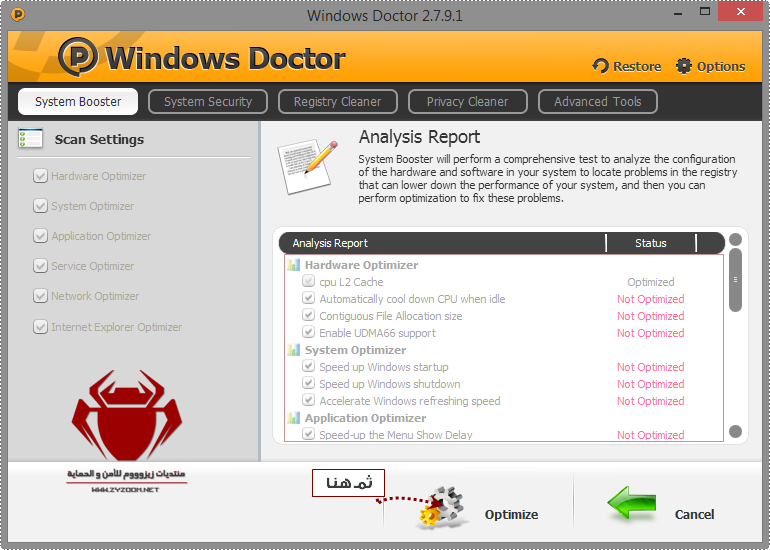Uncheck Automatically cool down CPU when idle
Screen dimensions: 770x550
[308, 298]
